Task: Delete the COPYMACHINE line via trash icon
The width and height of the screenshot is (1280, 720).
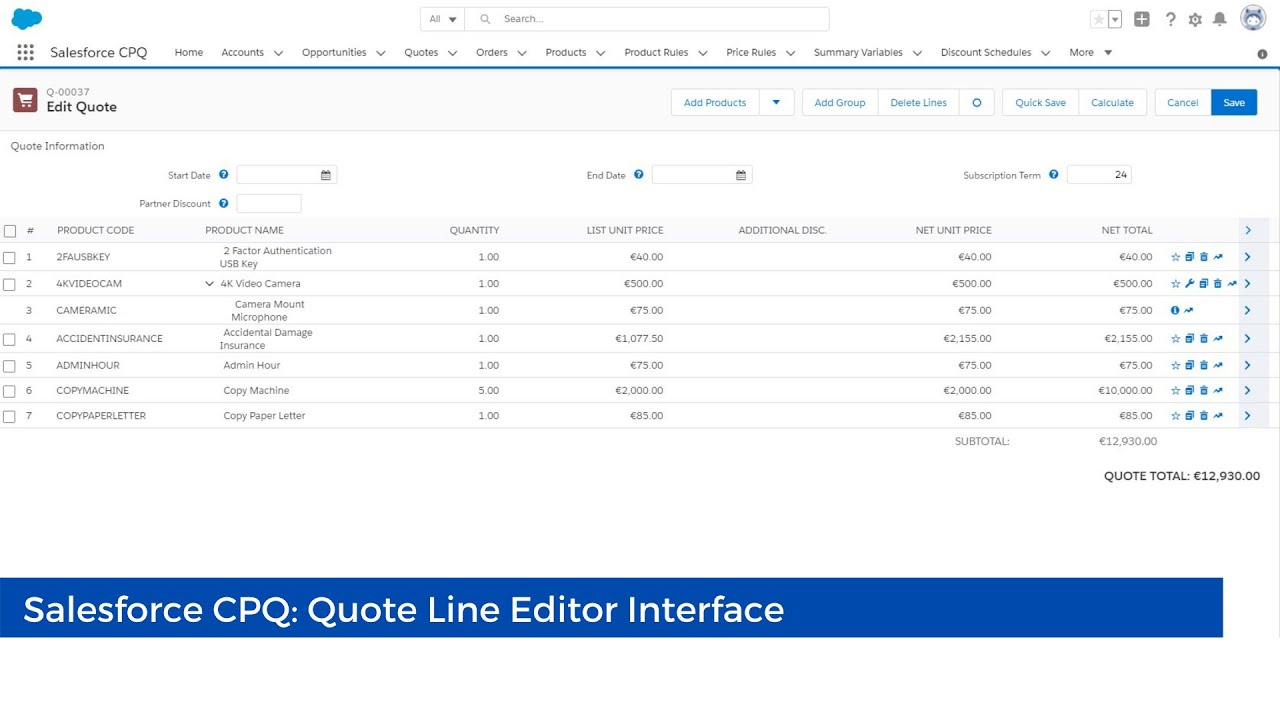Action: tap(1204, 391)
